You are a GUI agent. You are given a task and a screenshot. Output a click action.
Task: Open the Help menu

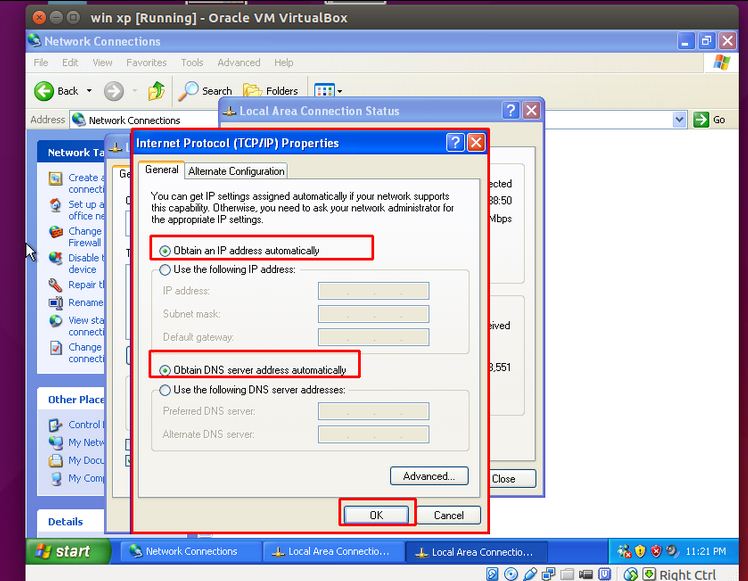coord(283,62)
